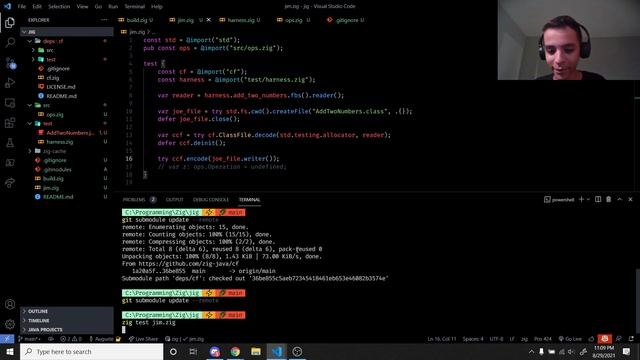640x360 pixels.
Task: Change the UTF-8 encoding selector
Action: 496,339
